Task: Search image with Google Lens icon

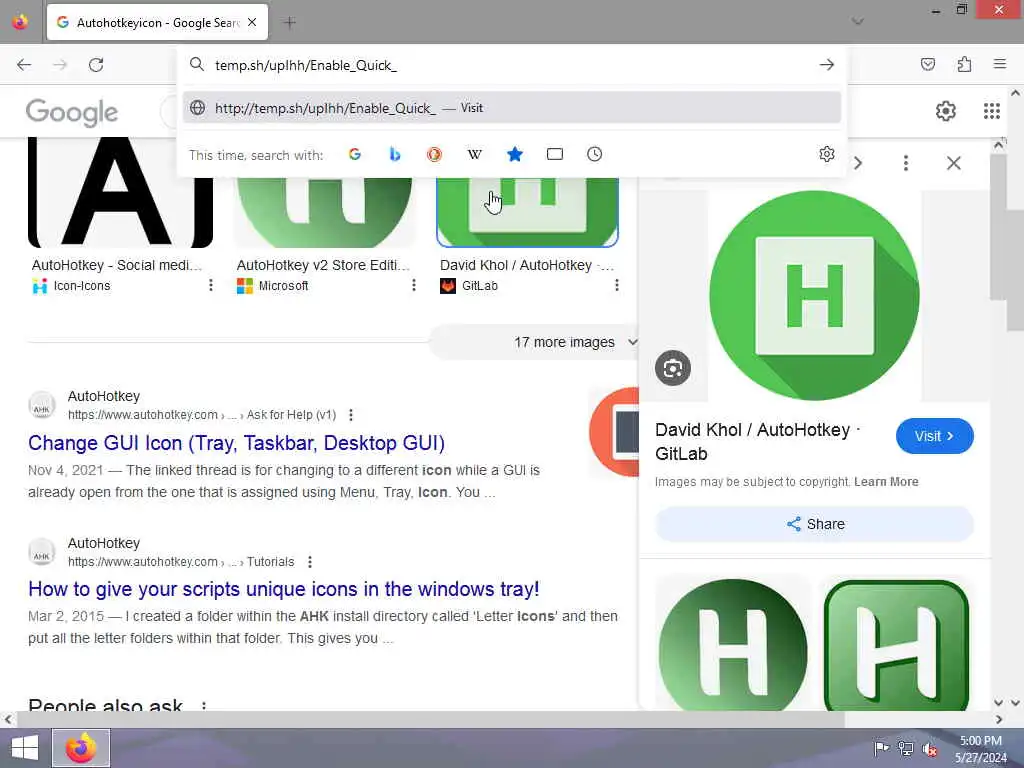Action: [x=673, y=368]
